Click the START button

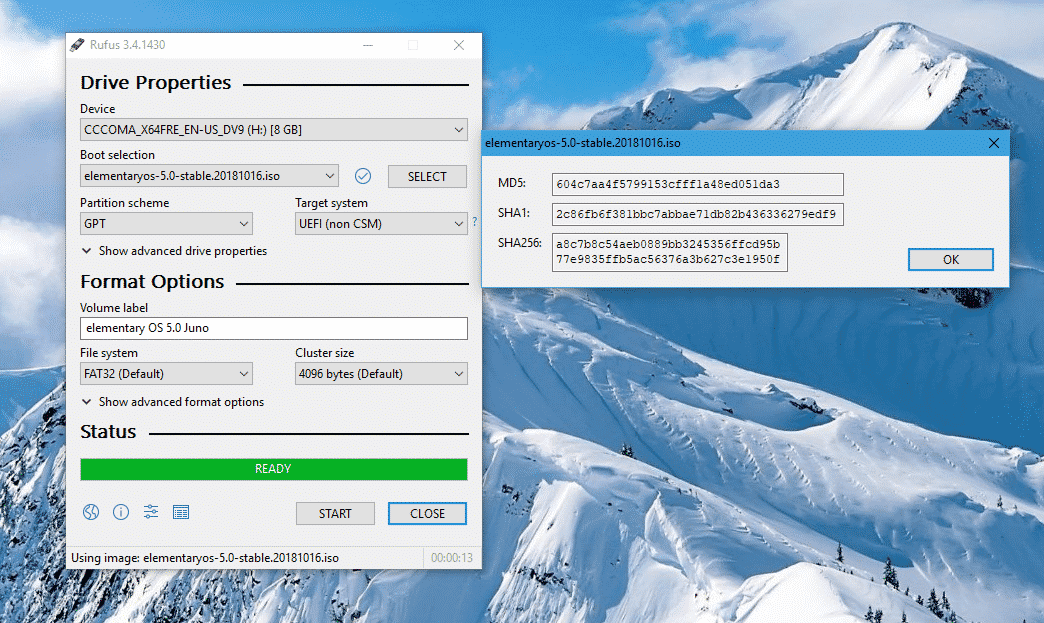[335, 513]
